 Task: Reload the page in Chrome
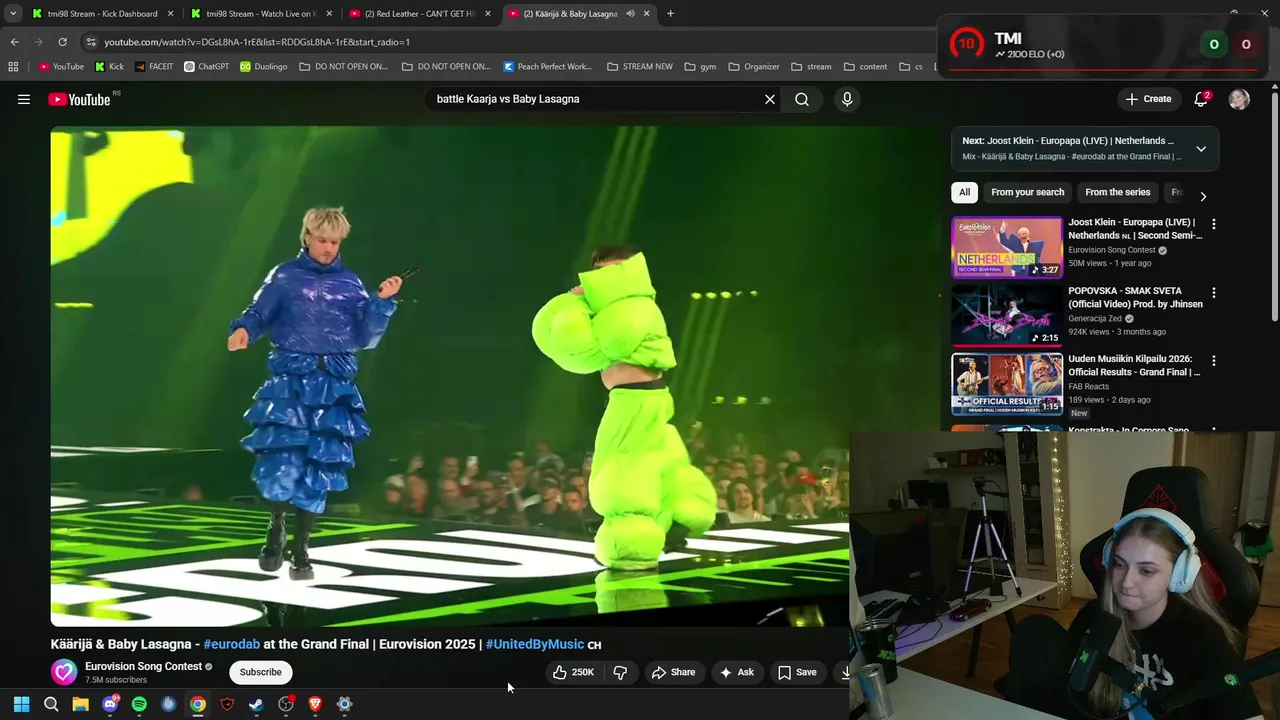[x=62, y=42]
